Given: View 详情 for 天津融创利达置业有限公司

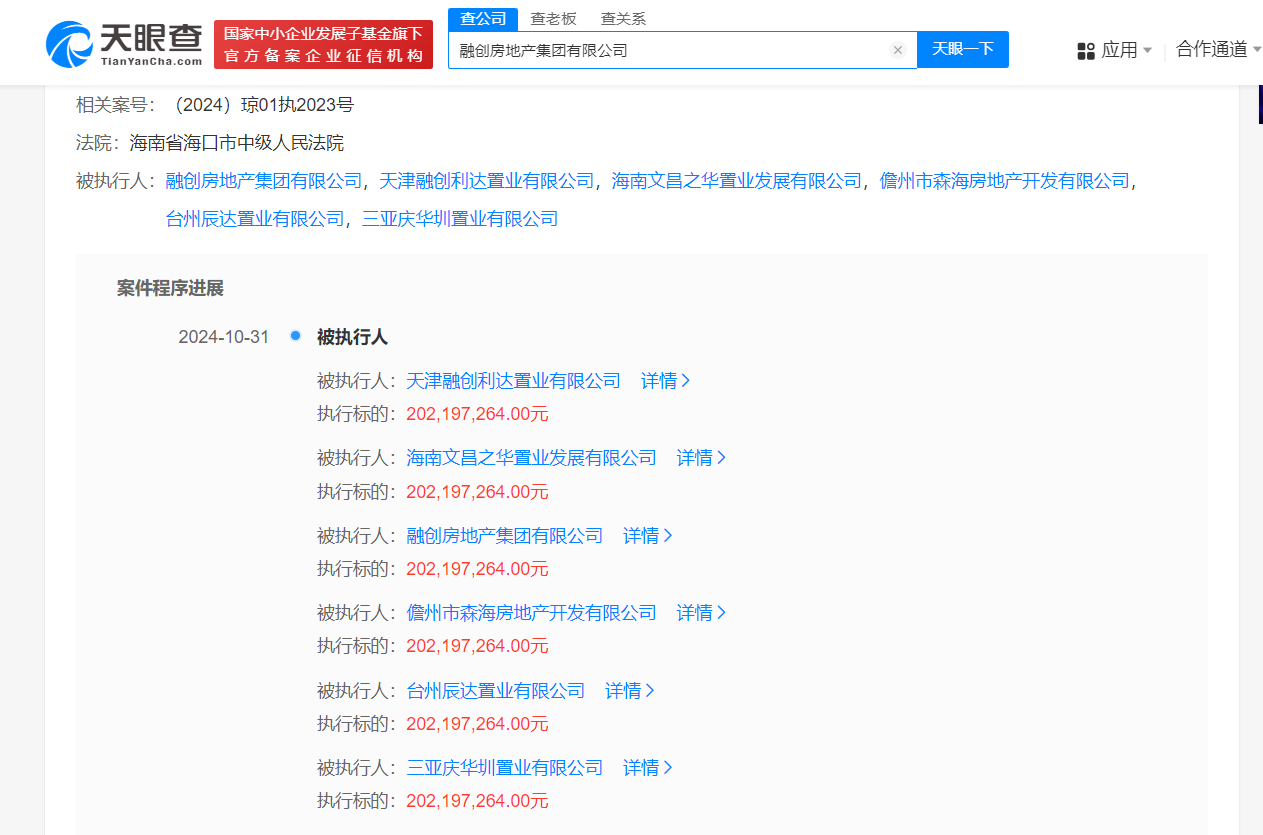Looking at the screenshot, I should point(666,381).
